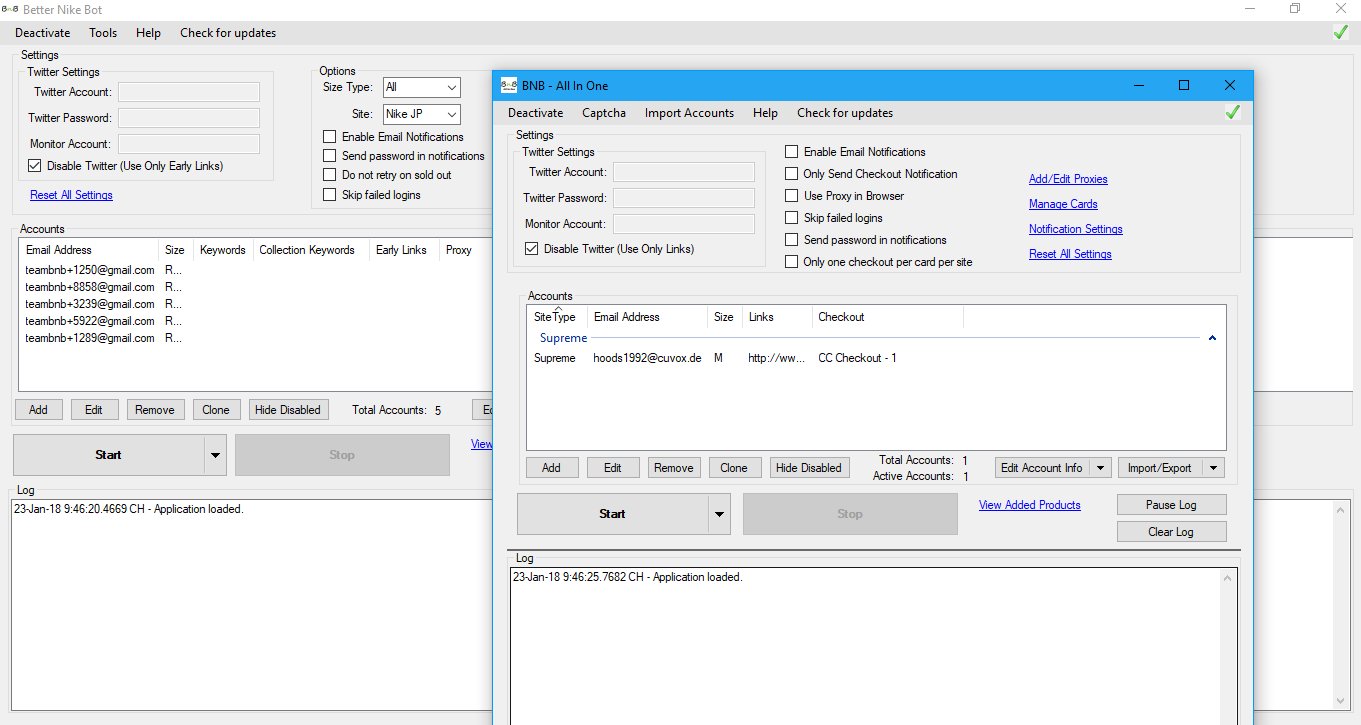Select teambnb+1289@gmail.com account row
Viewport: 1361px width, 725px height.
[x=256, y=338]
